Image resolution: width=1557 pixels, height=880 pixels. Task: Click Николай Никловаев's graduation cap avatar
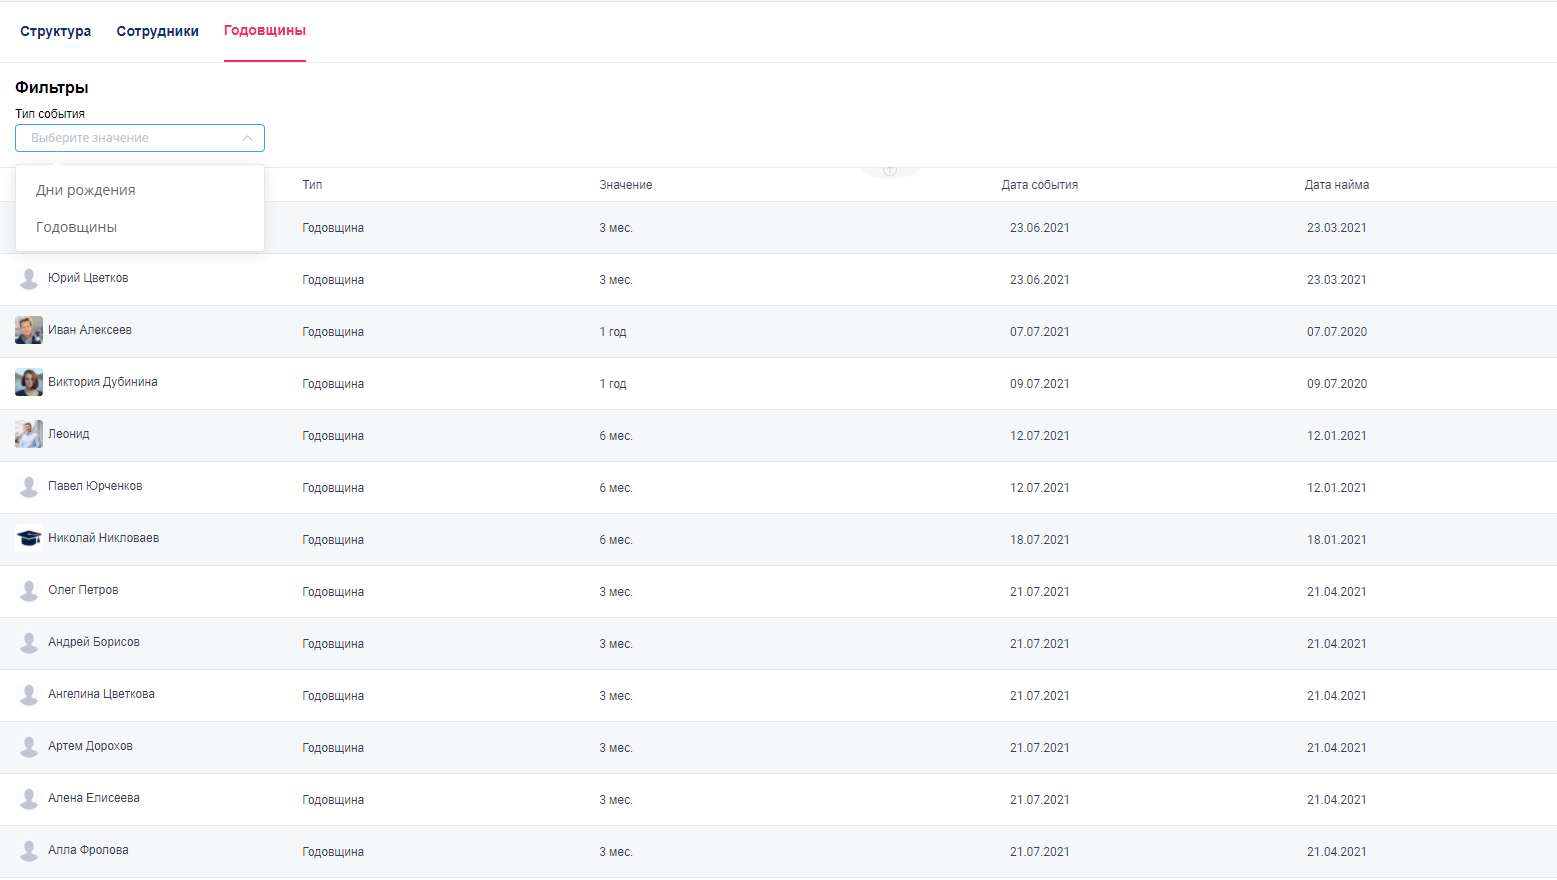[x=29, y=538]
